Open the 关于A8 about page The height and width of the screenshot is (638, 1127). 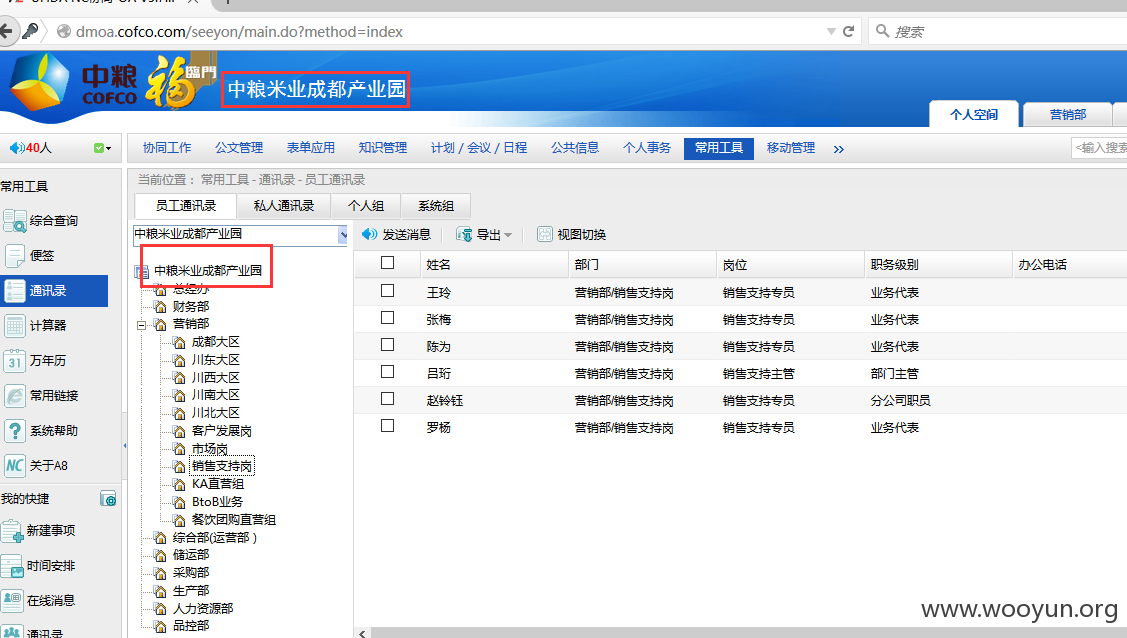[37, 466]
